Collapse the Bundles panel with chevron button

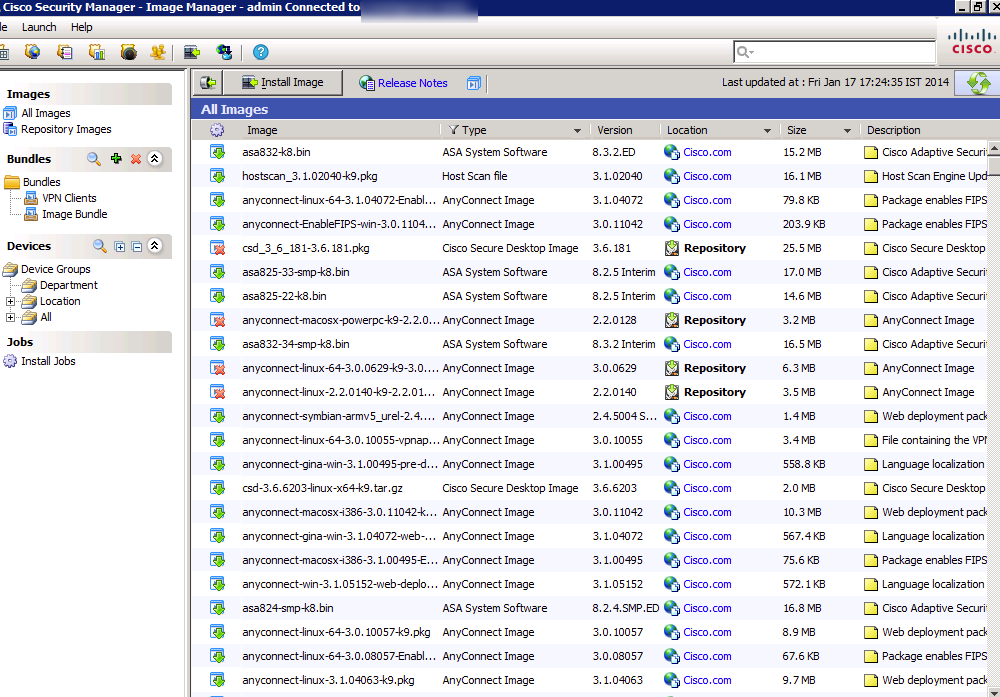point(154,159)
